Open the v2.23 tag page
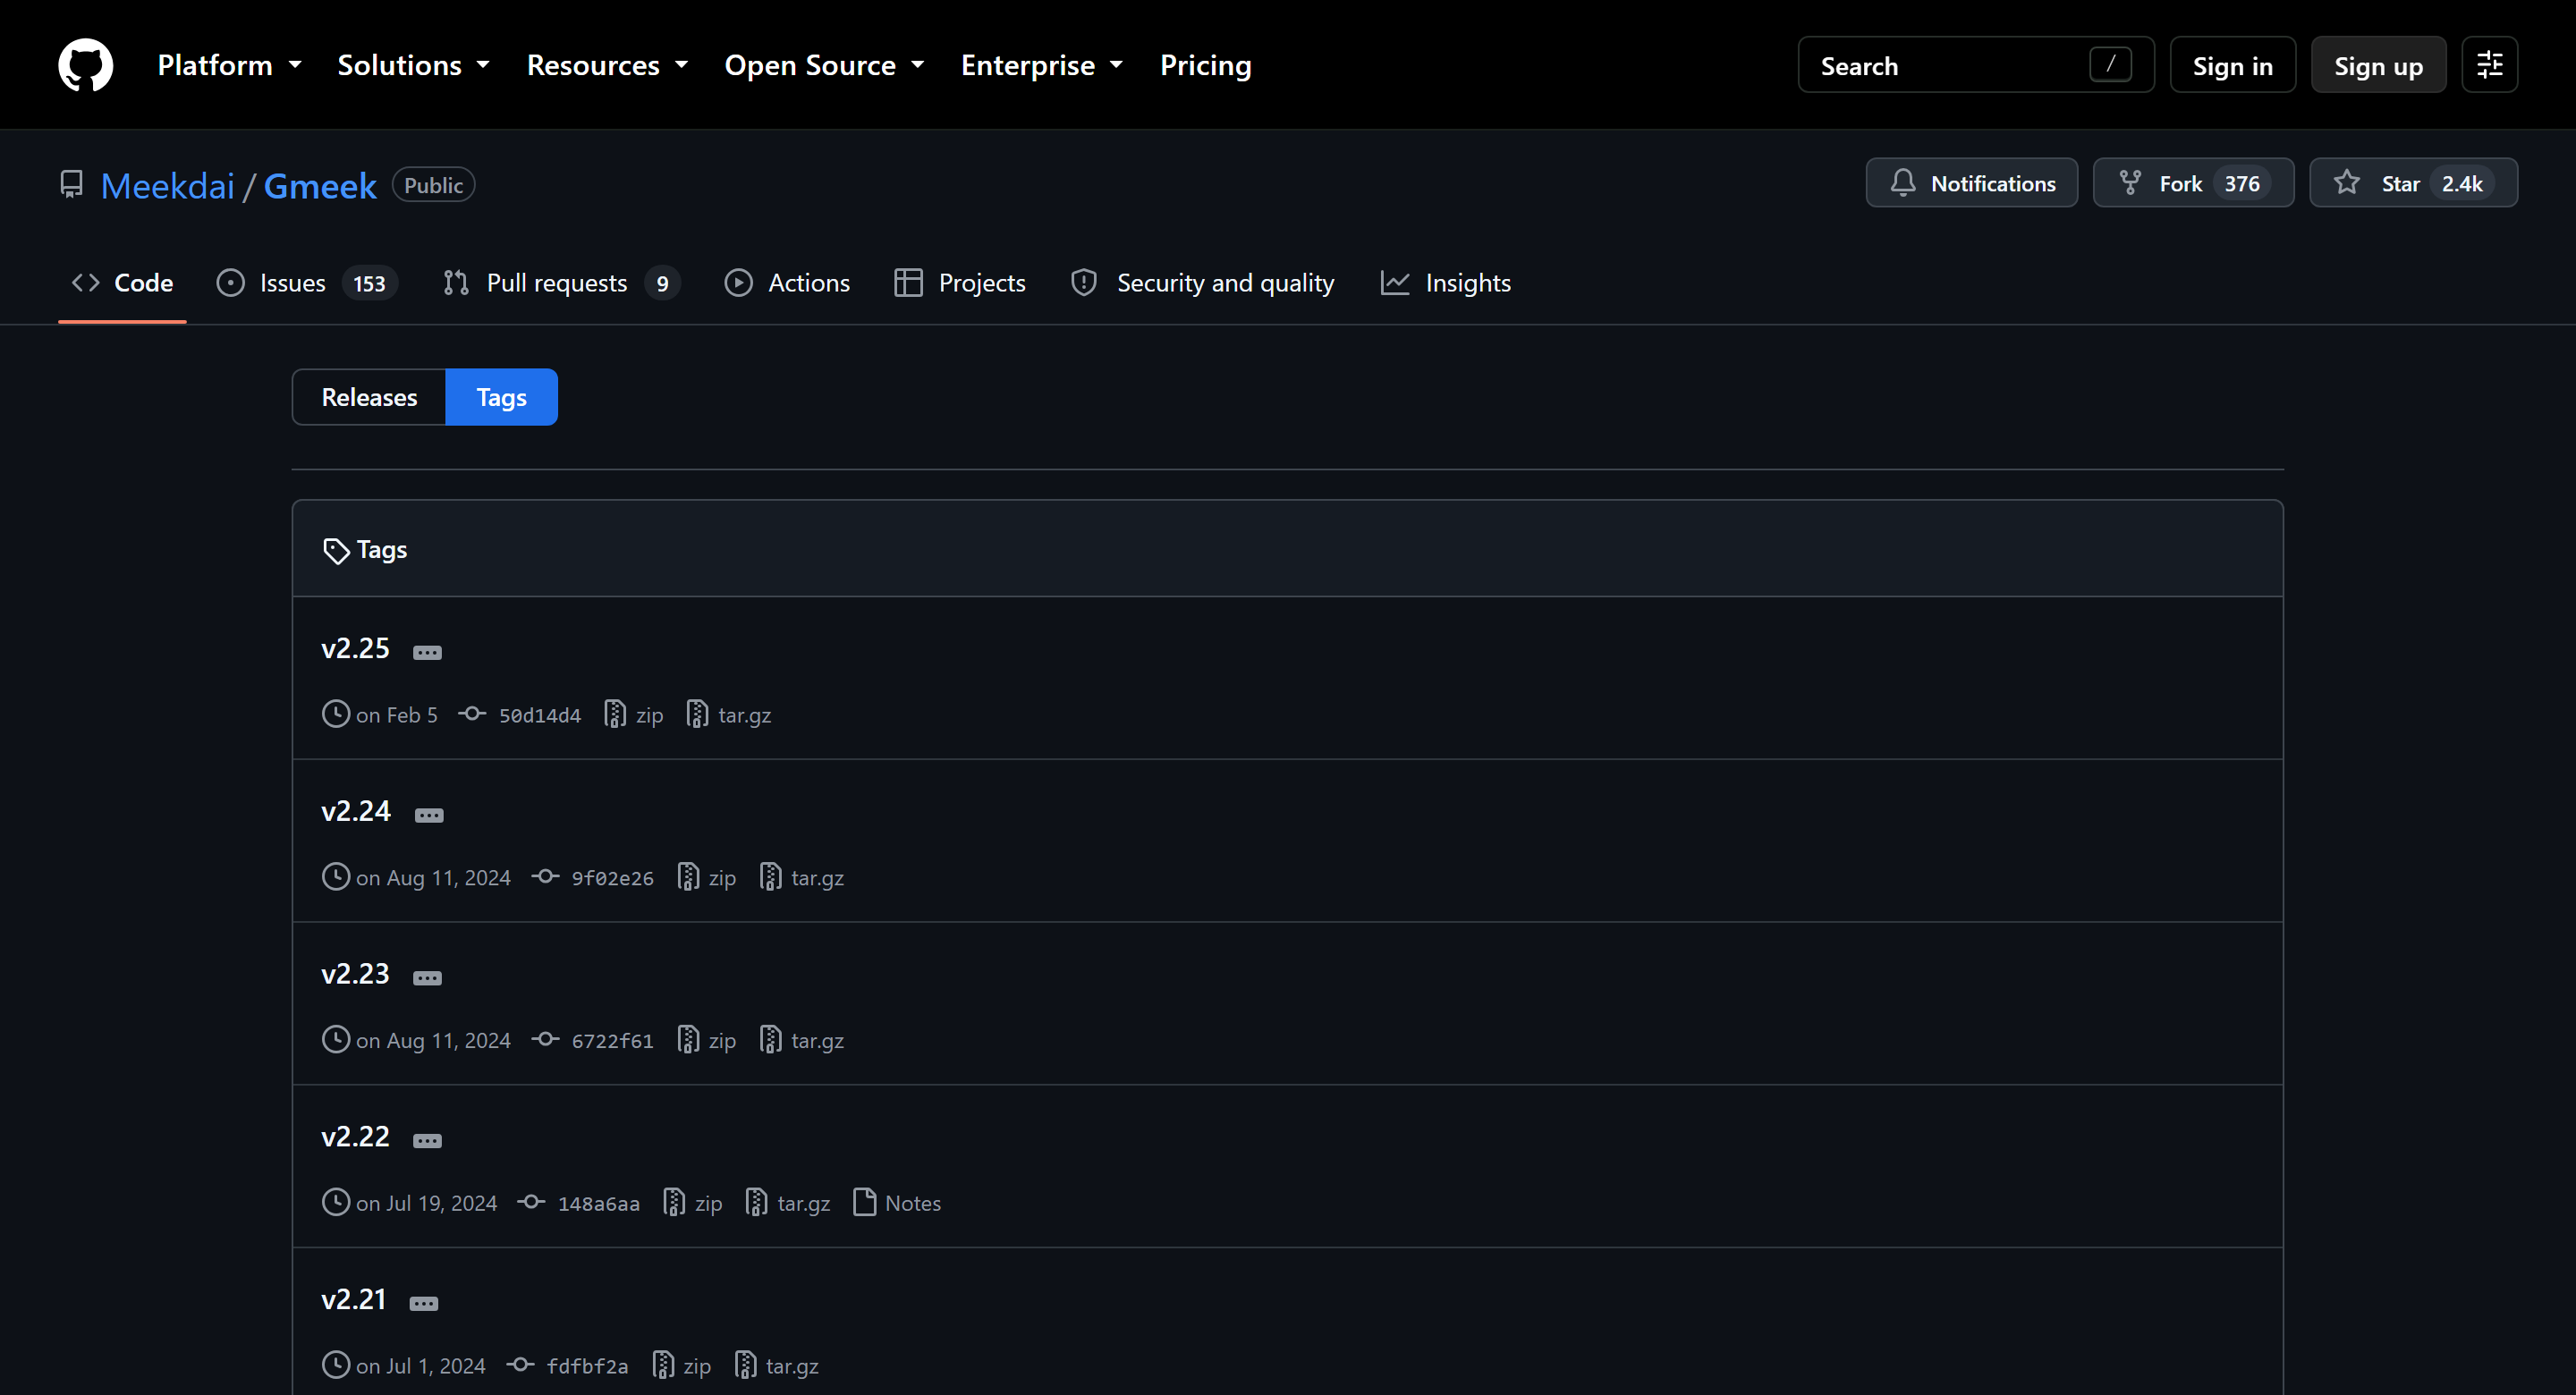This screenshot has height=1395, width=2576. 355,974
